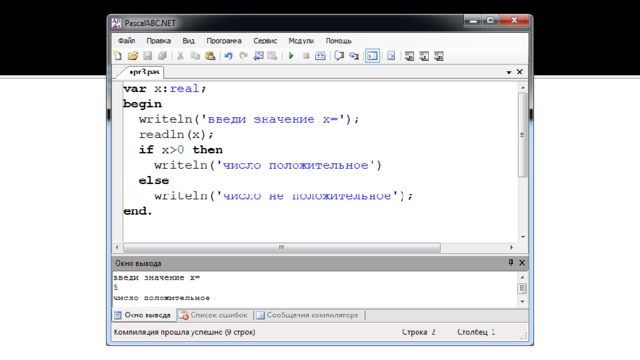Viewport: 640px width, 360px height.
Task: Click the 'else' keyword in code
Action: click(x=153, y=180)
